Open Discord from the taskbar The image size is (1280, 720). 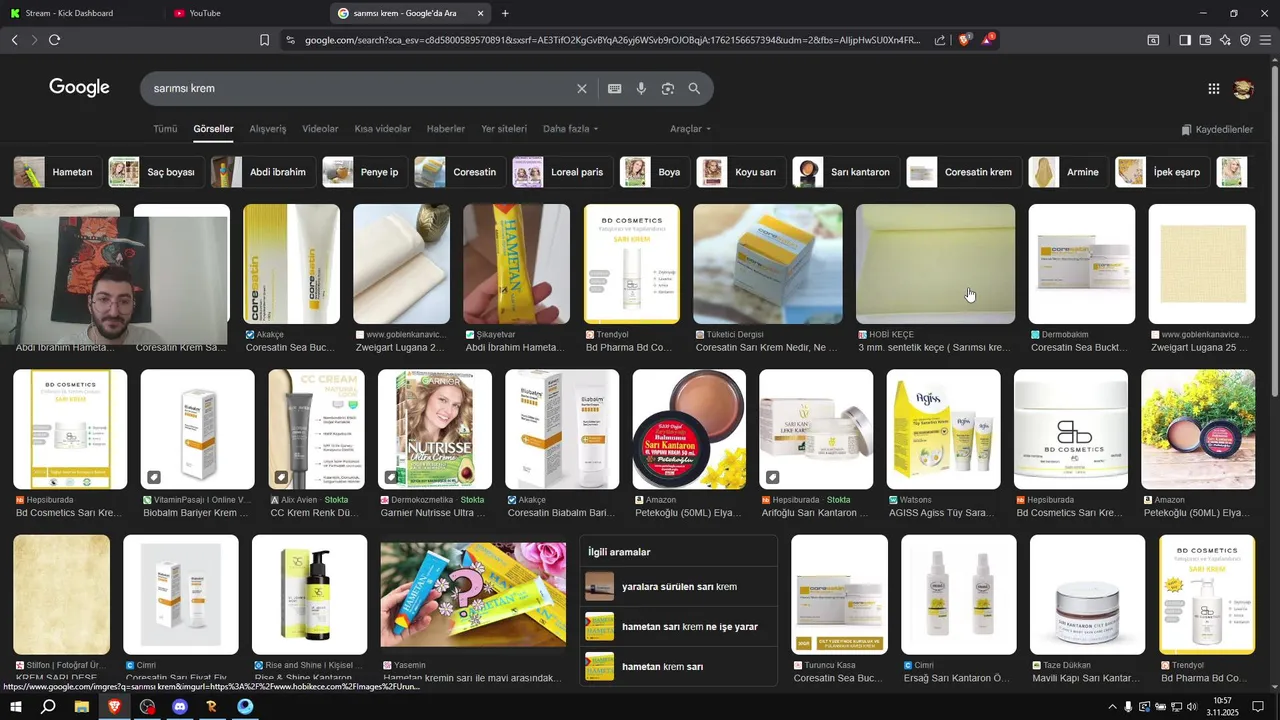[x=180, y=707]
